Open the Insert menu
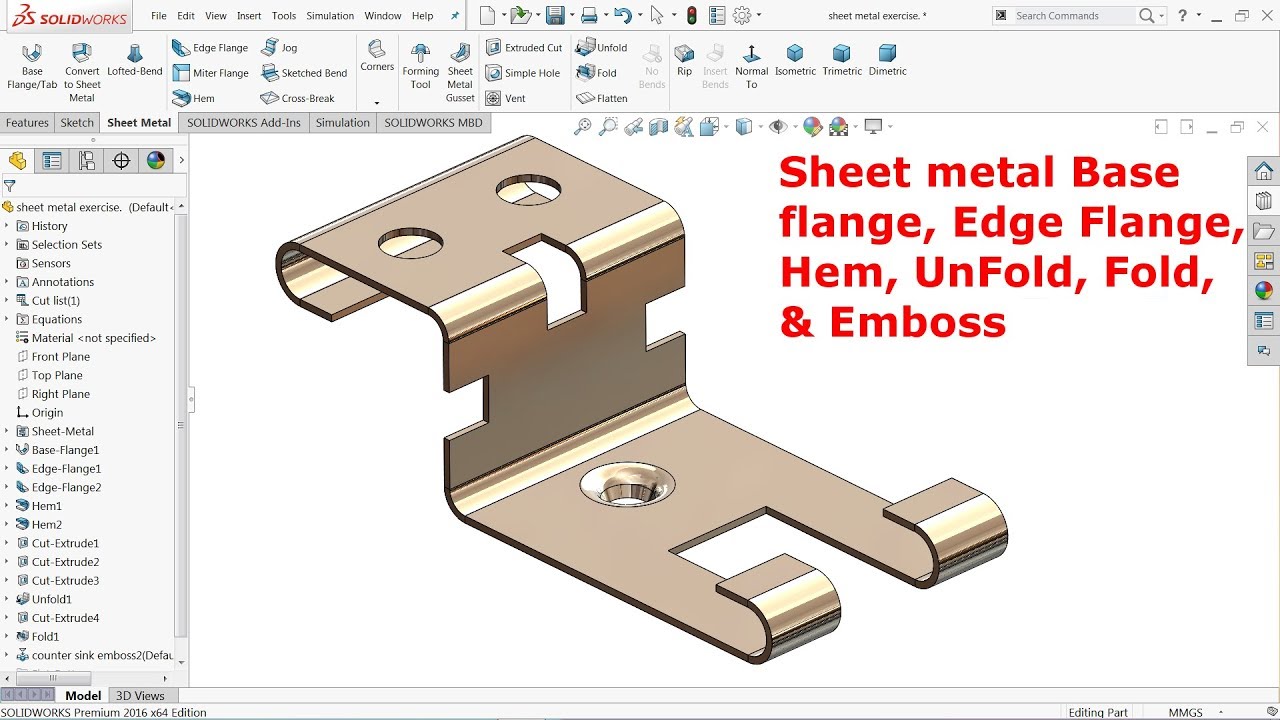This screenshot has height=720, width=1280. click(x=249, y=16)
